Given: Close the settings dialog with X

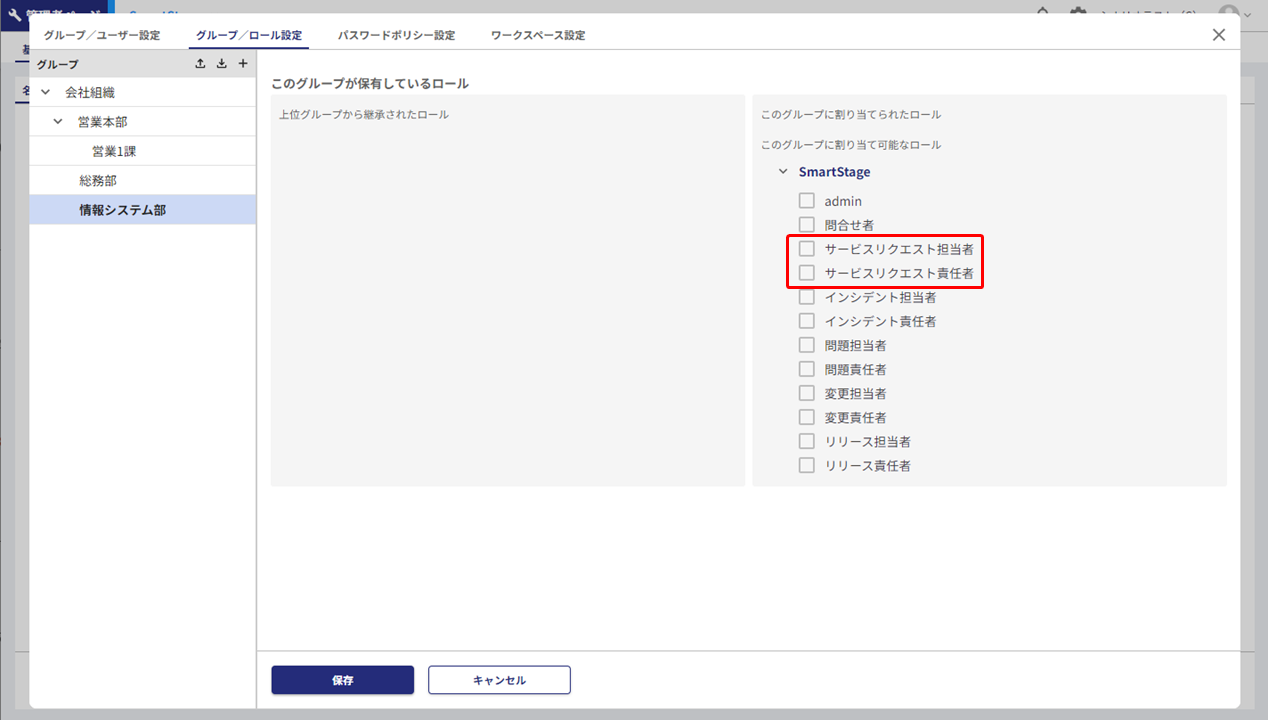Looking at the screenshot, I should click(x=1218, y=35).
